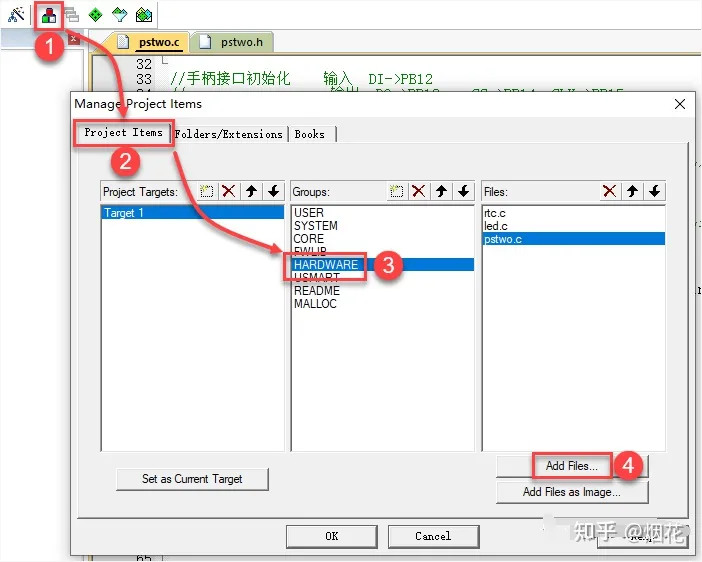This screenshot has width=702, height=562.
Task: Click the multi-project workspace toolbar icon
Action: 72,15
